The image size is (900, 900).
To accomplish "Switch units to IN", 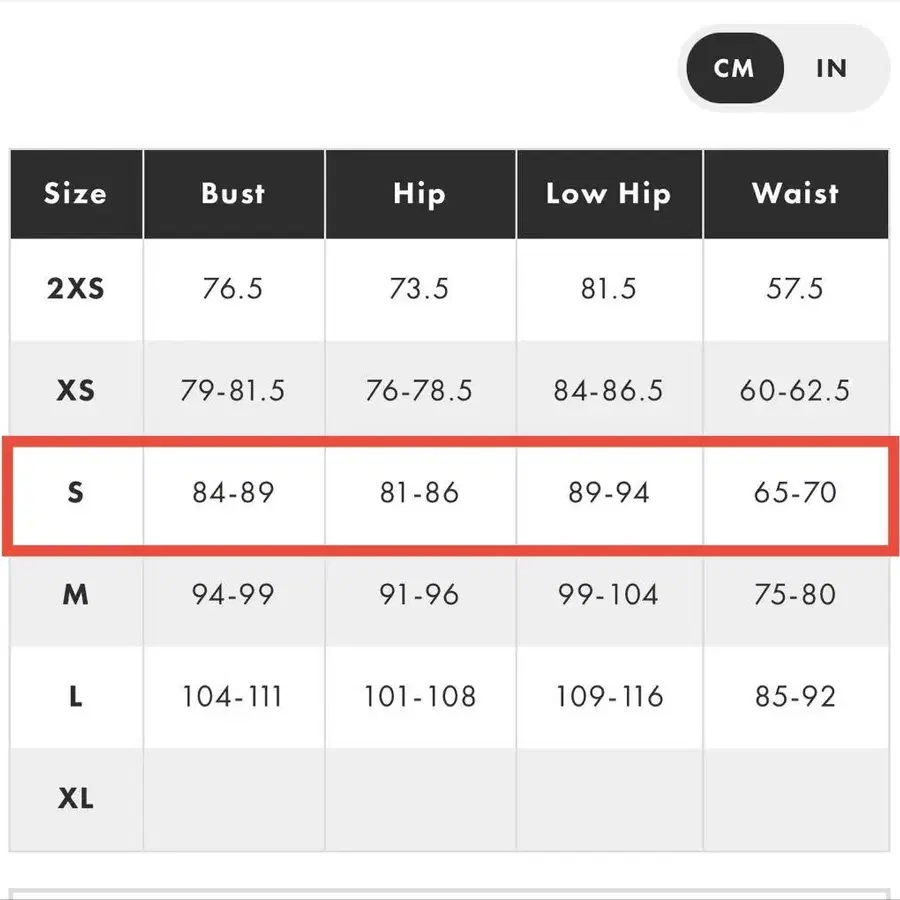I will pos(831,68).
